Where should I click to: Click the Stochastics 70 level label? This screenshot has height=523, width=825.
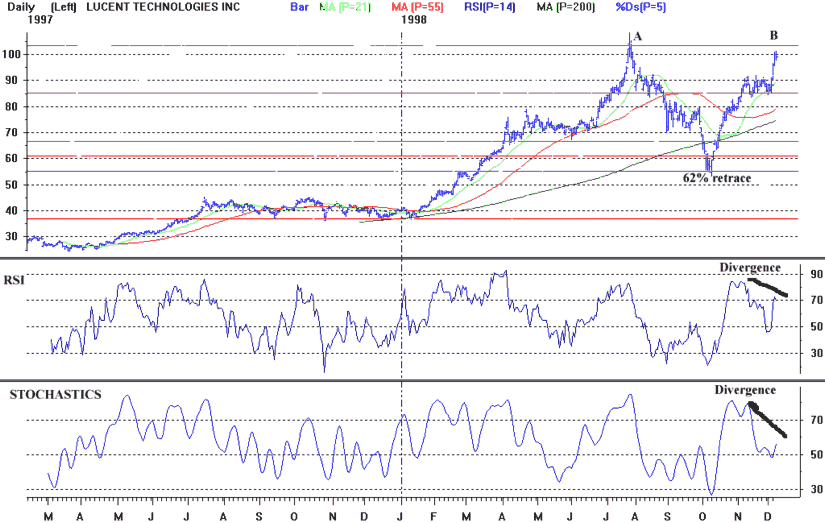click(817, 420)
